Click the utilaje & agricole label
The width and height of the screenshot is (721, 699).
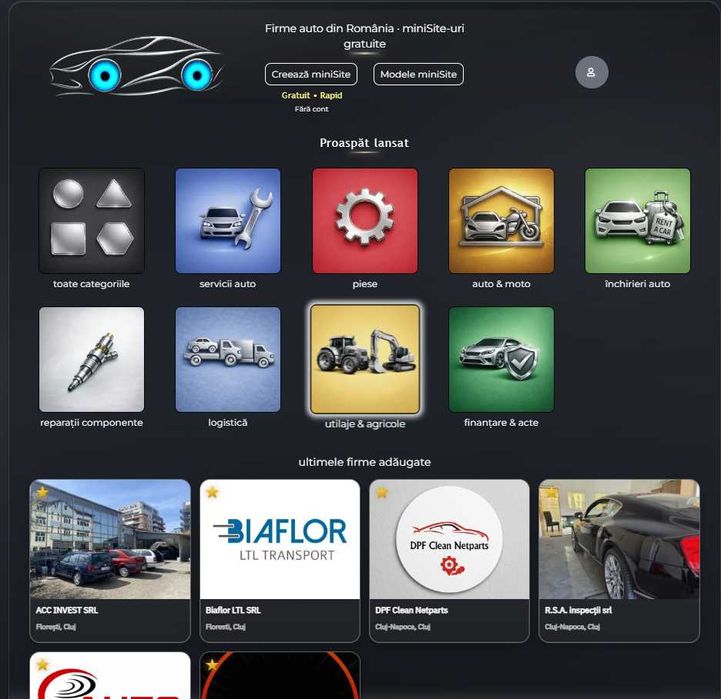[365, 424]
